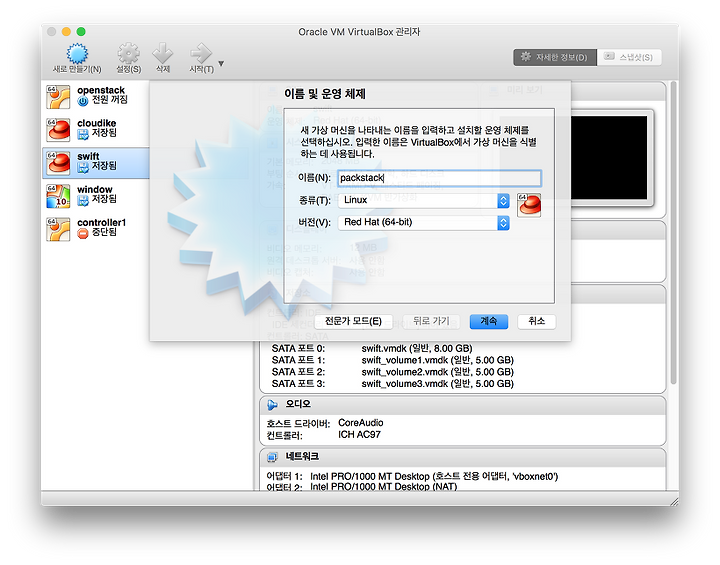The width and height of the screenshot is (720, 565).
Task: Click the VM preview thumbnail
Action: point(611,157)
